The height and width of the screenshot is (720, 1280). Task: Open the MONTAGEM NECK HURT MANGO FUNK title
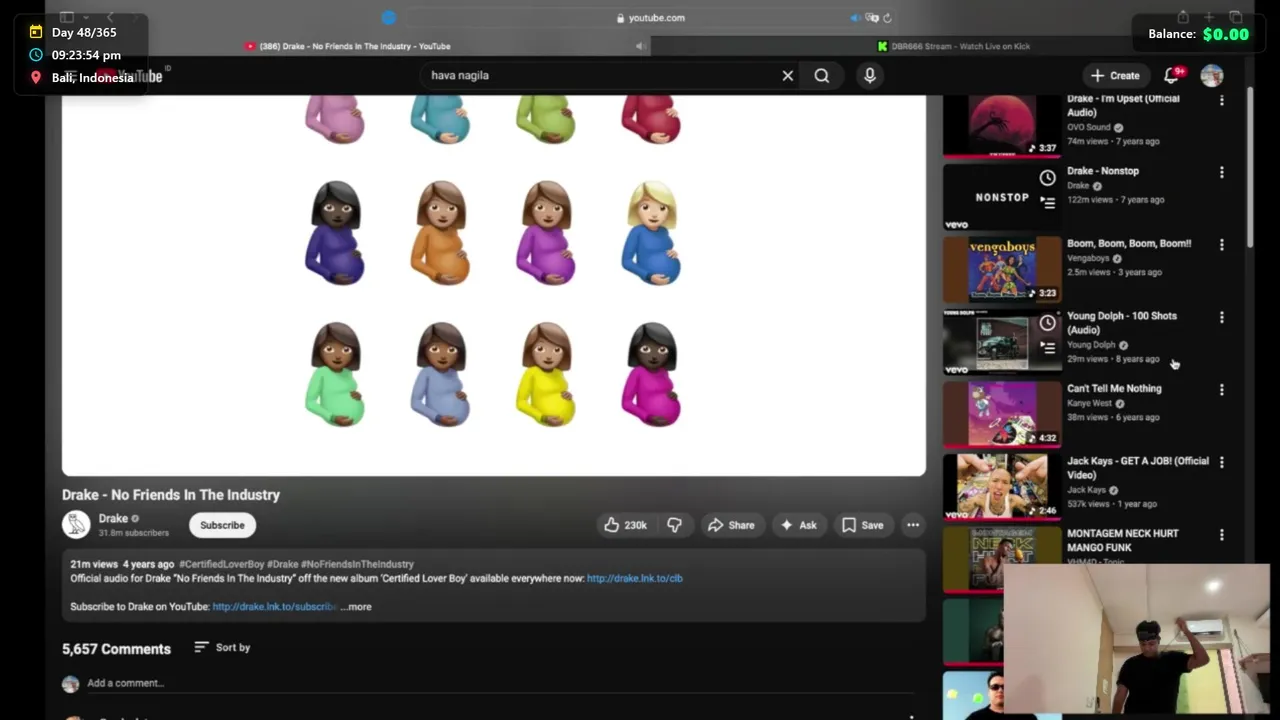pos(1122,540)
